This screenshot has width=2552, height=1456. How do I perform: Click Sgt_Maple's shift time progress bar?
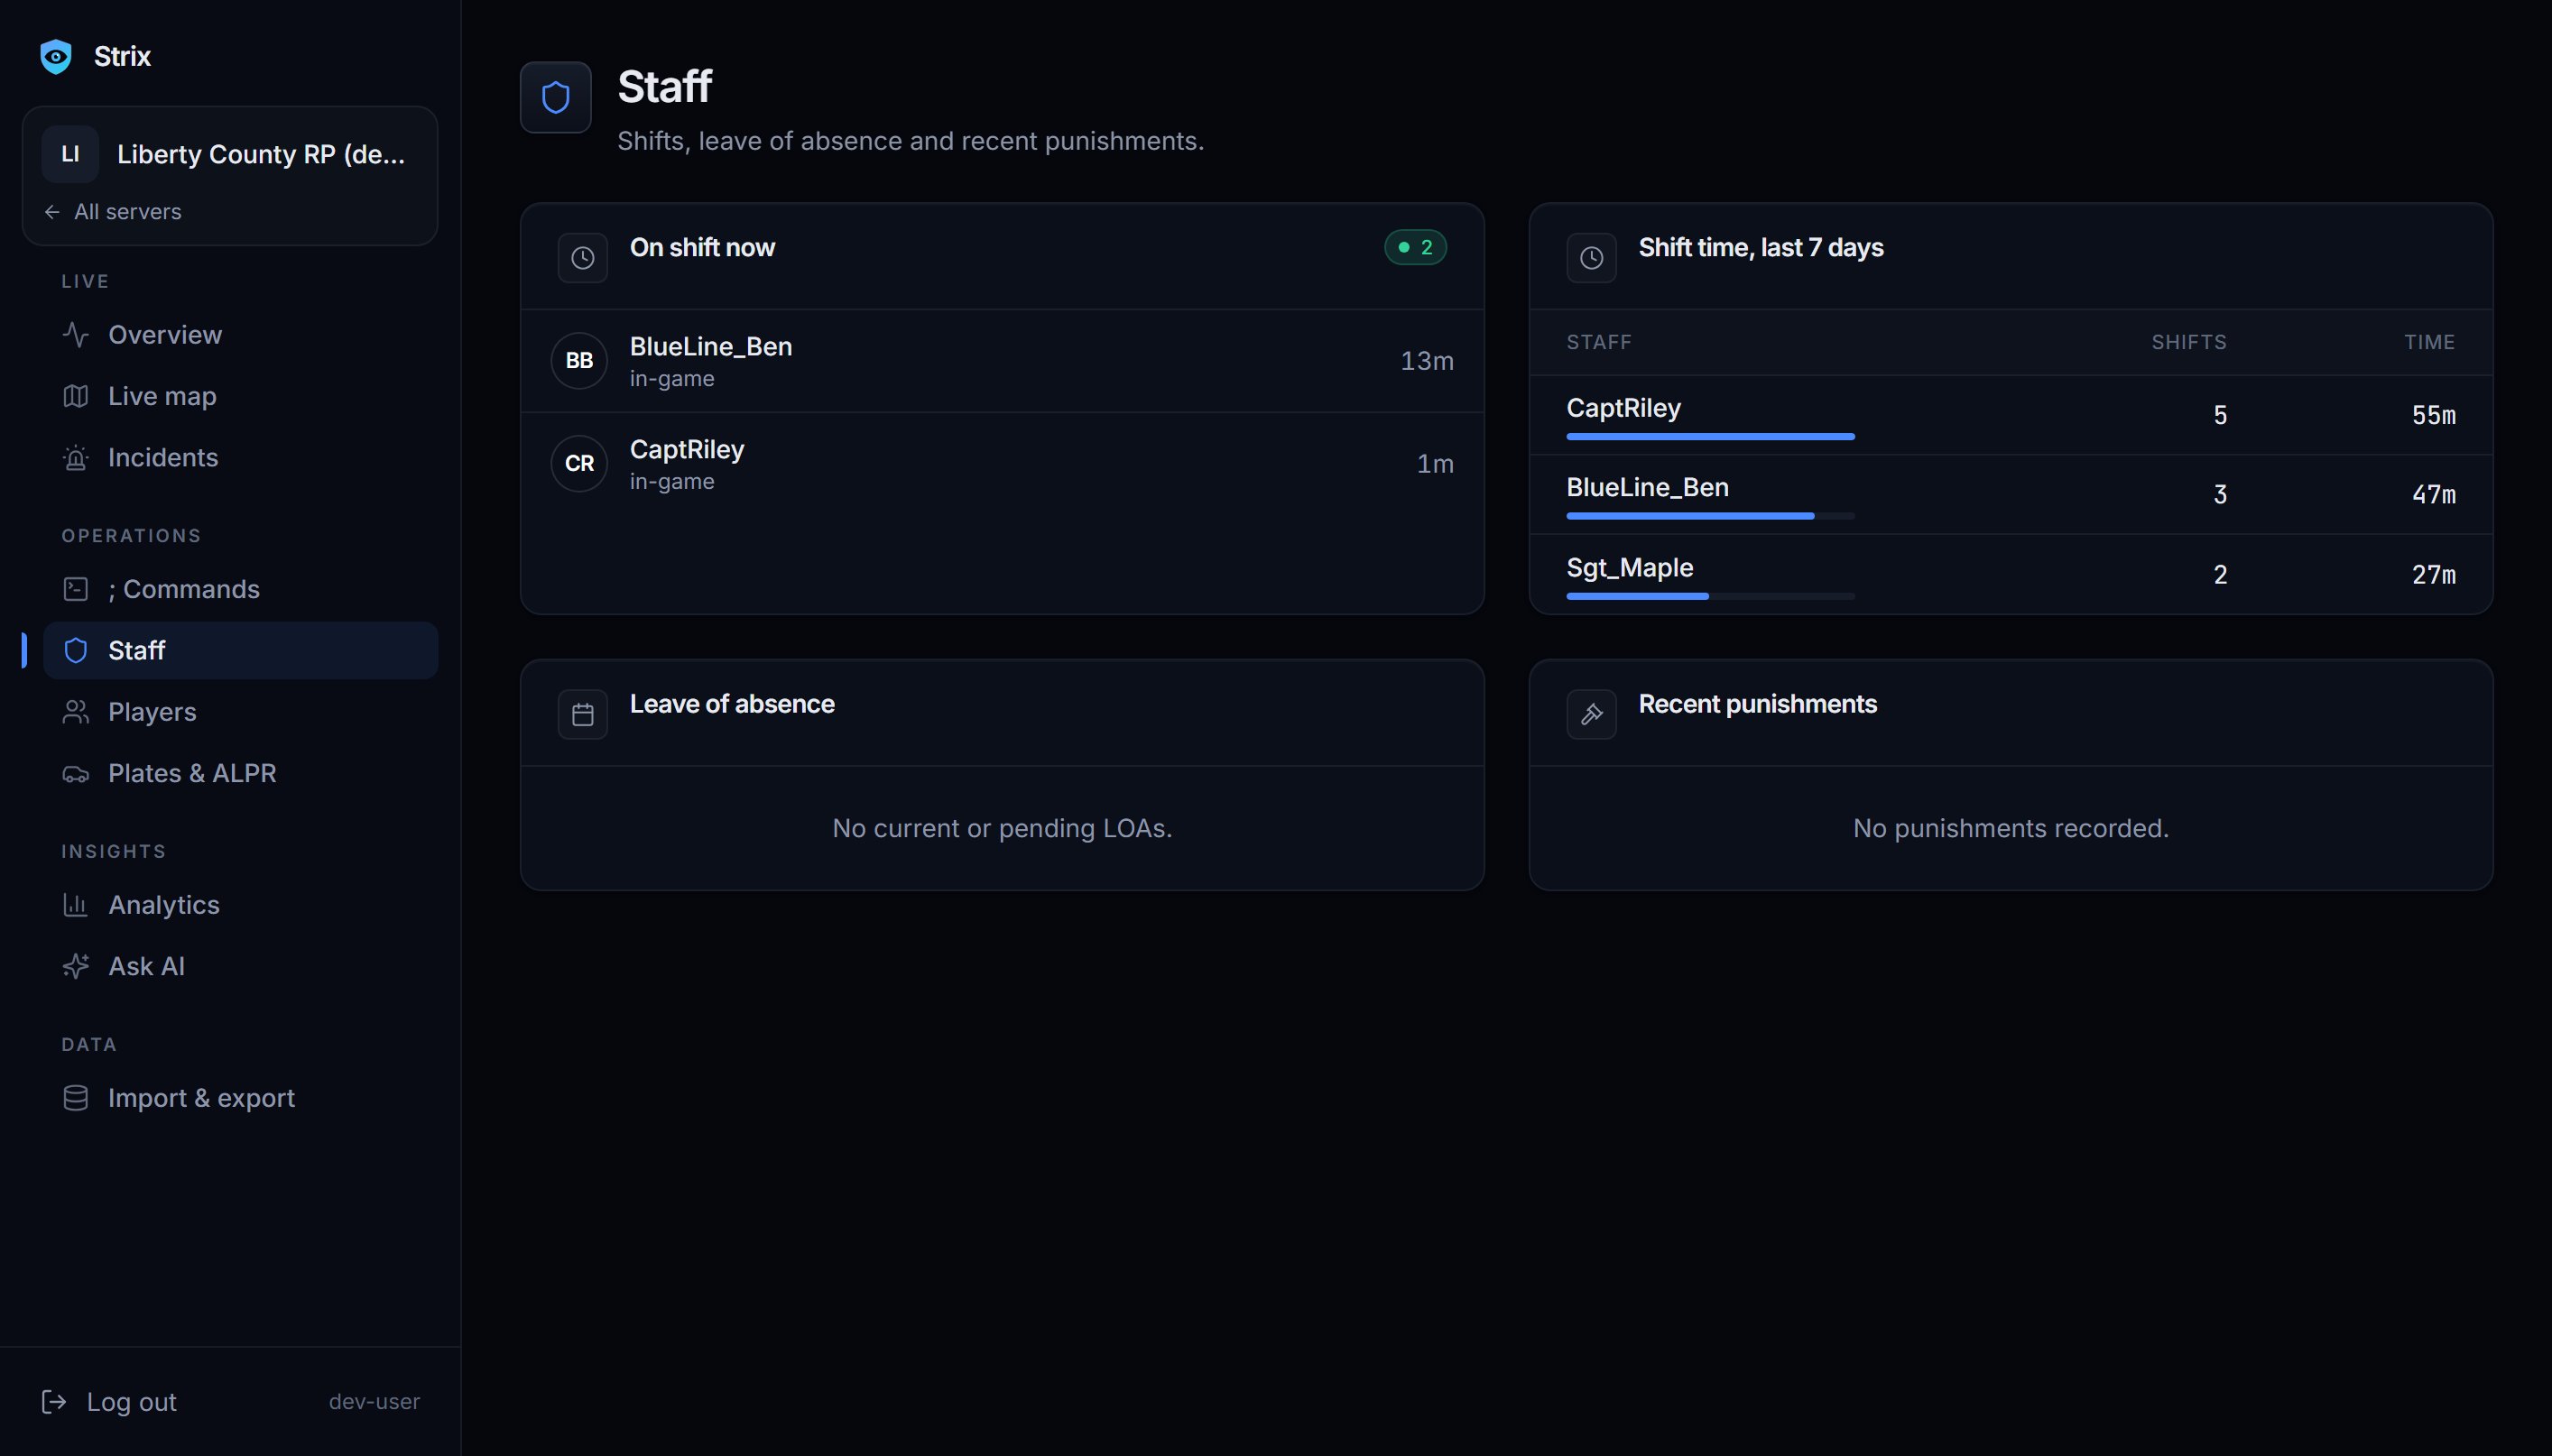[1710, 596]
